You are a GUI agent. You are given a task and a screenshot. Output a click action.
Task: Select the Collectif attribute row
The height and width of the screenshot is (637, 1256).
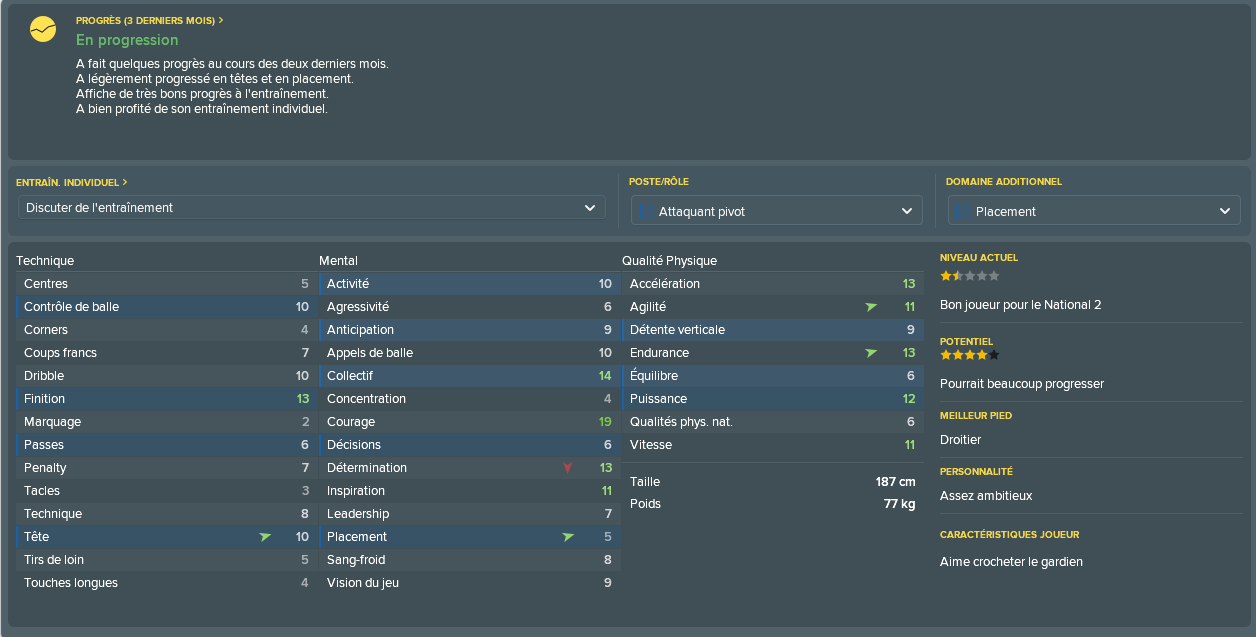point(469,376)
